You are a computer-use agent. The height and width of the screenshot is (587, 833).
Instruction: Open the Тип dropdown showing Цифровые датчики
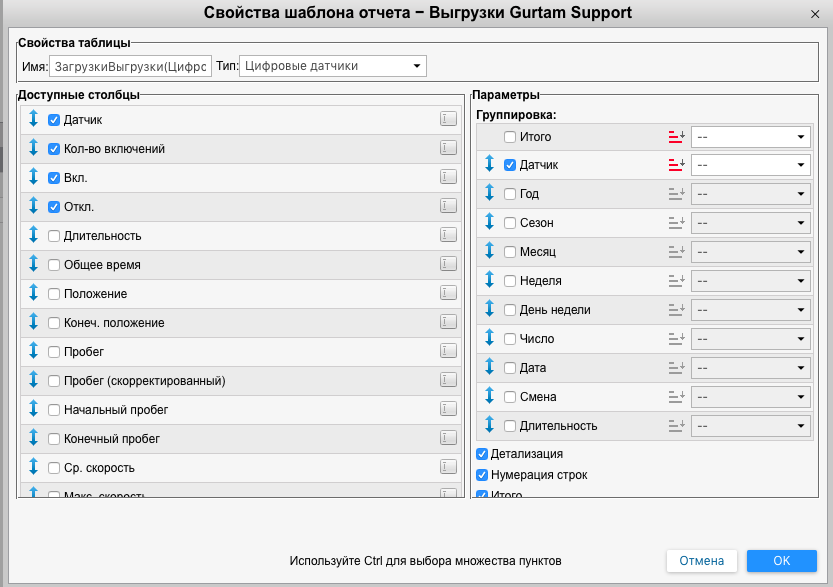click(333, 67)
